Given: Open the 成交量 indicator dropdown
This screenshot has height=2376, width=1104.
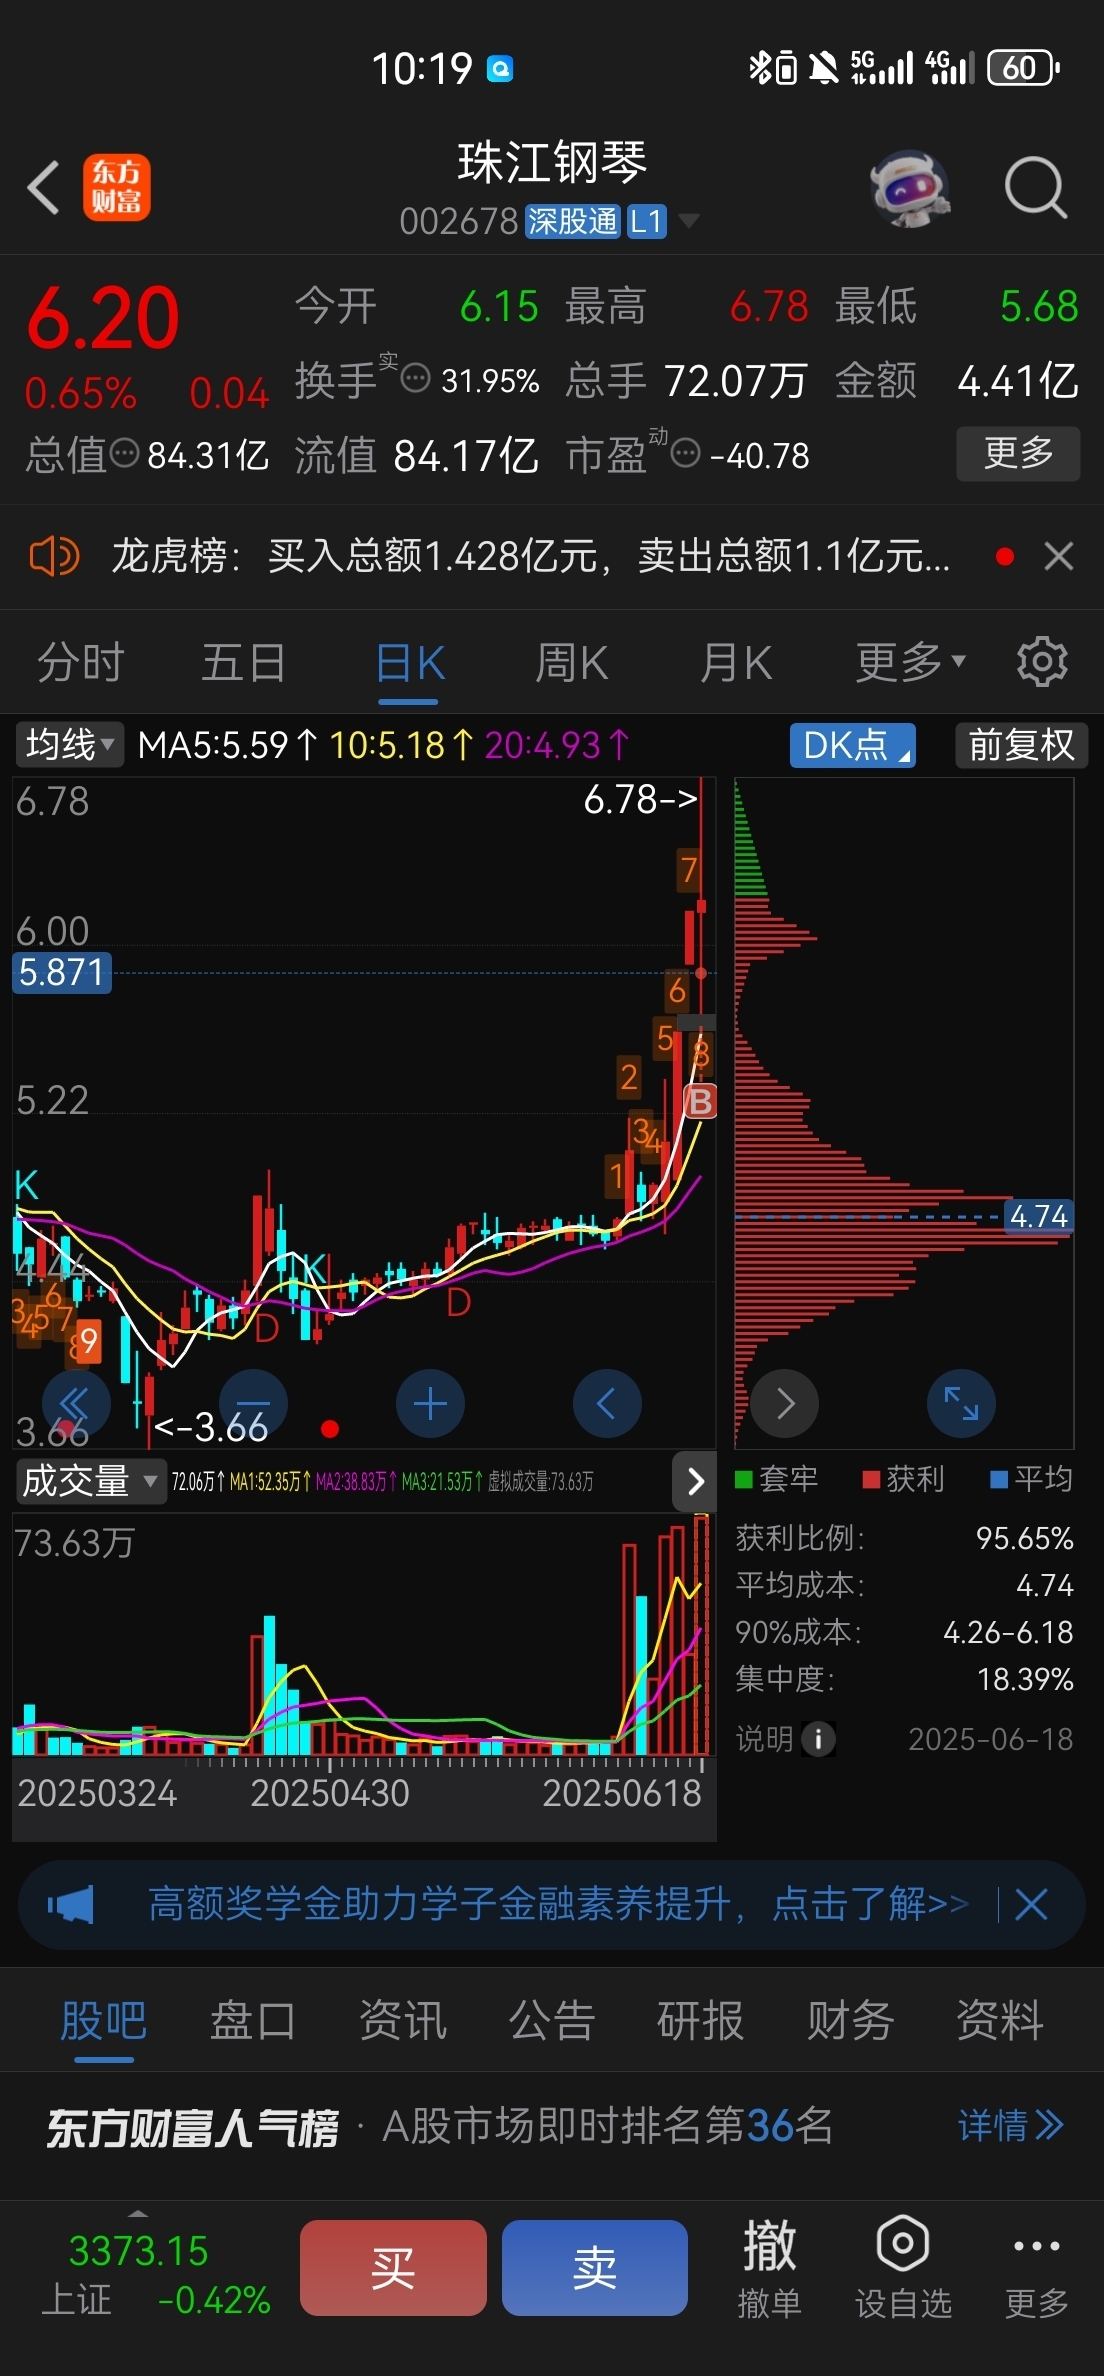Looking at the screenshot, I should pos(90,1481).
